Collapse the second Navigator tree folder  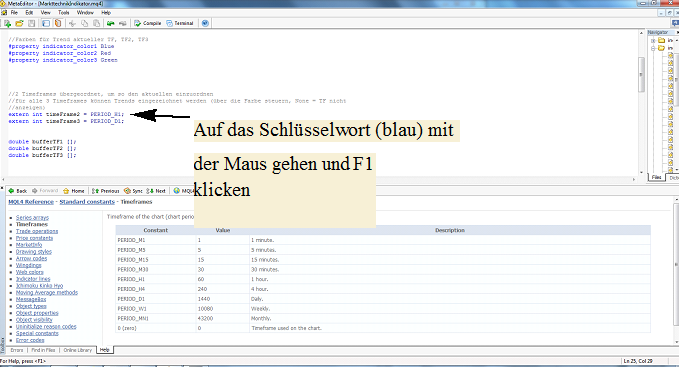(x=653, y=48)
